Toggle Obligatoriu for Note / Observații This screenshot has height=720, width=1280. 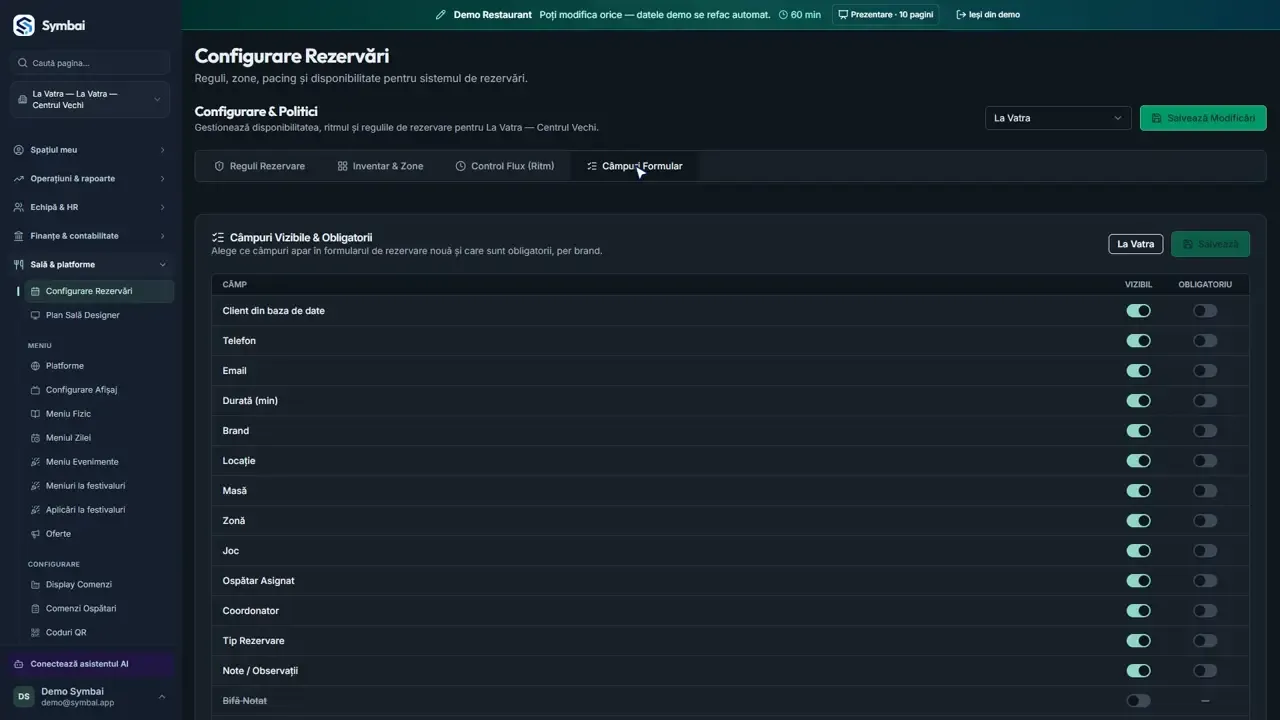click(x=1205, y=671)
